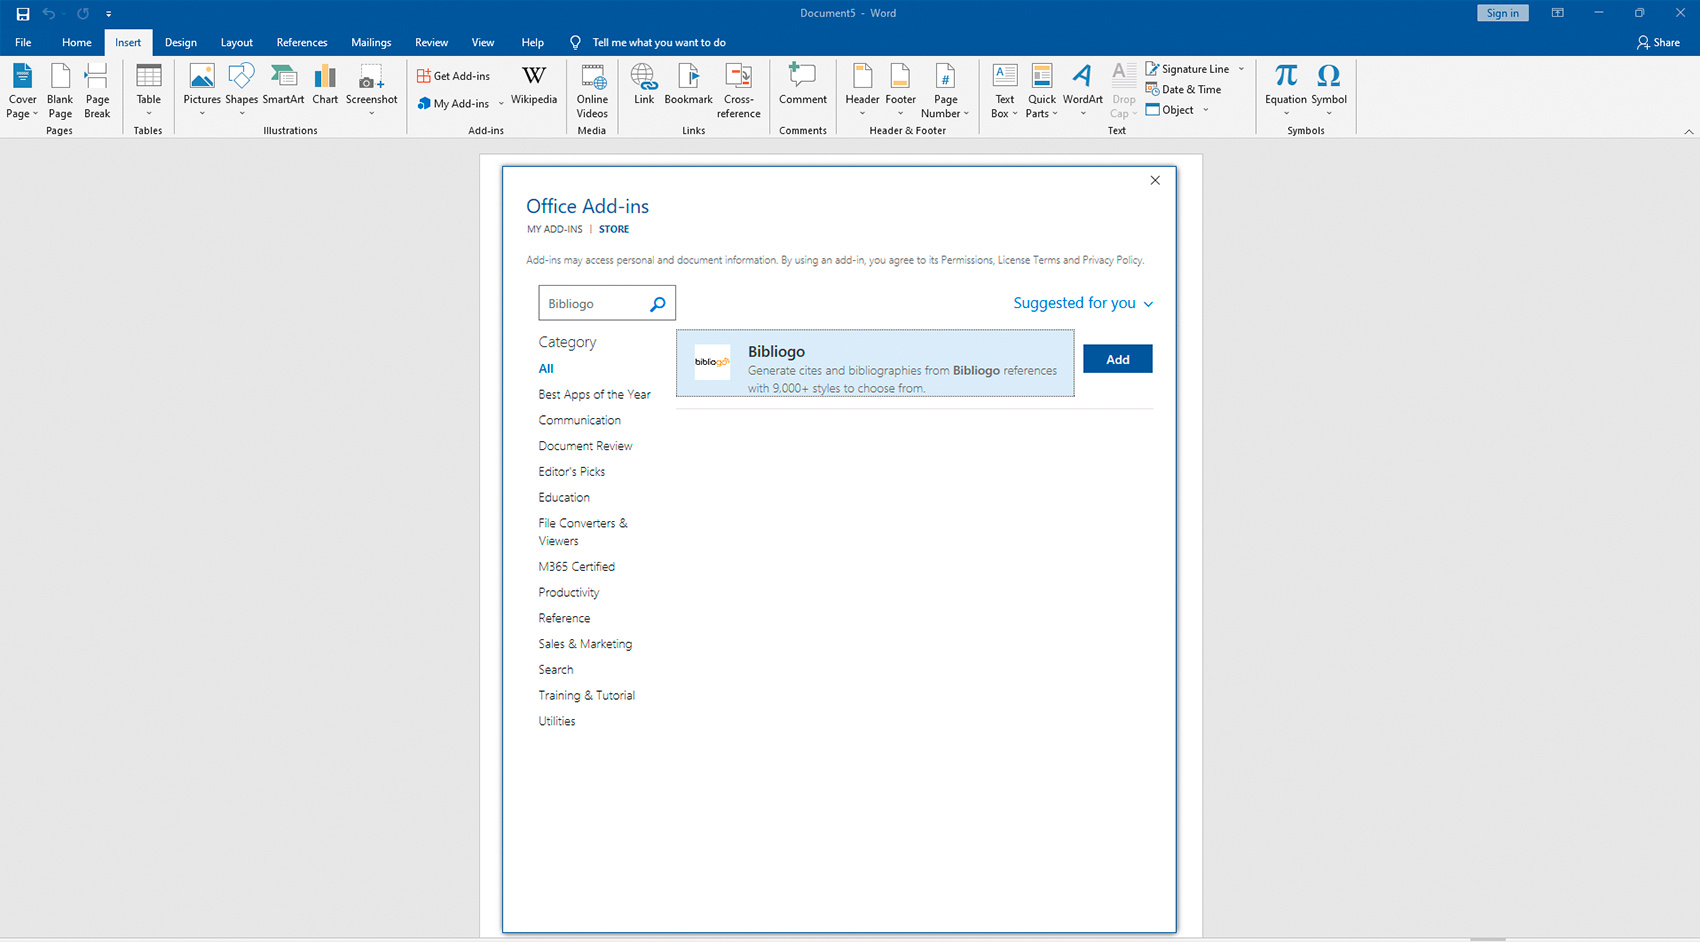This screenshot has height=942, width=1700.
Task: Open the Help tab
Action: pos(532,42)
